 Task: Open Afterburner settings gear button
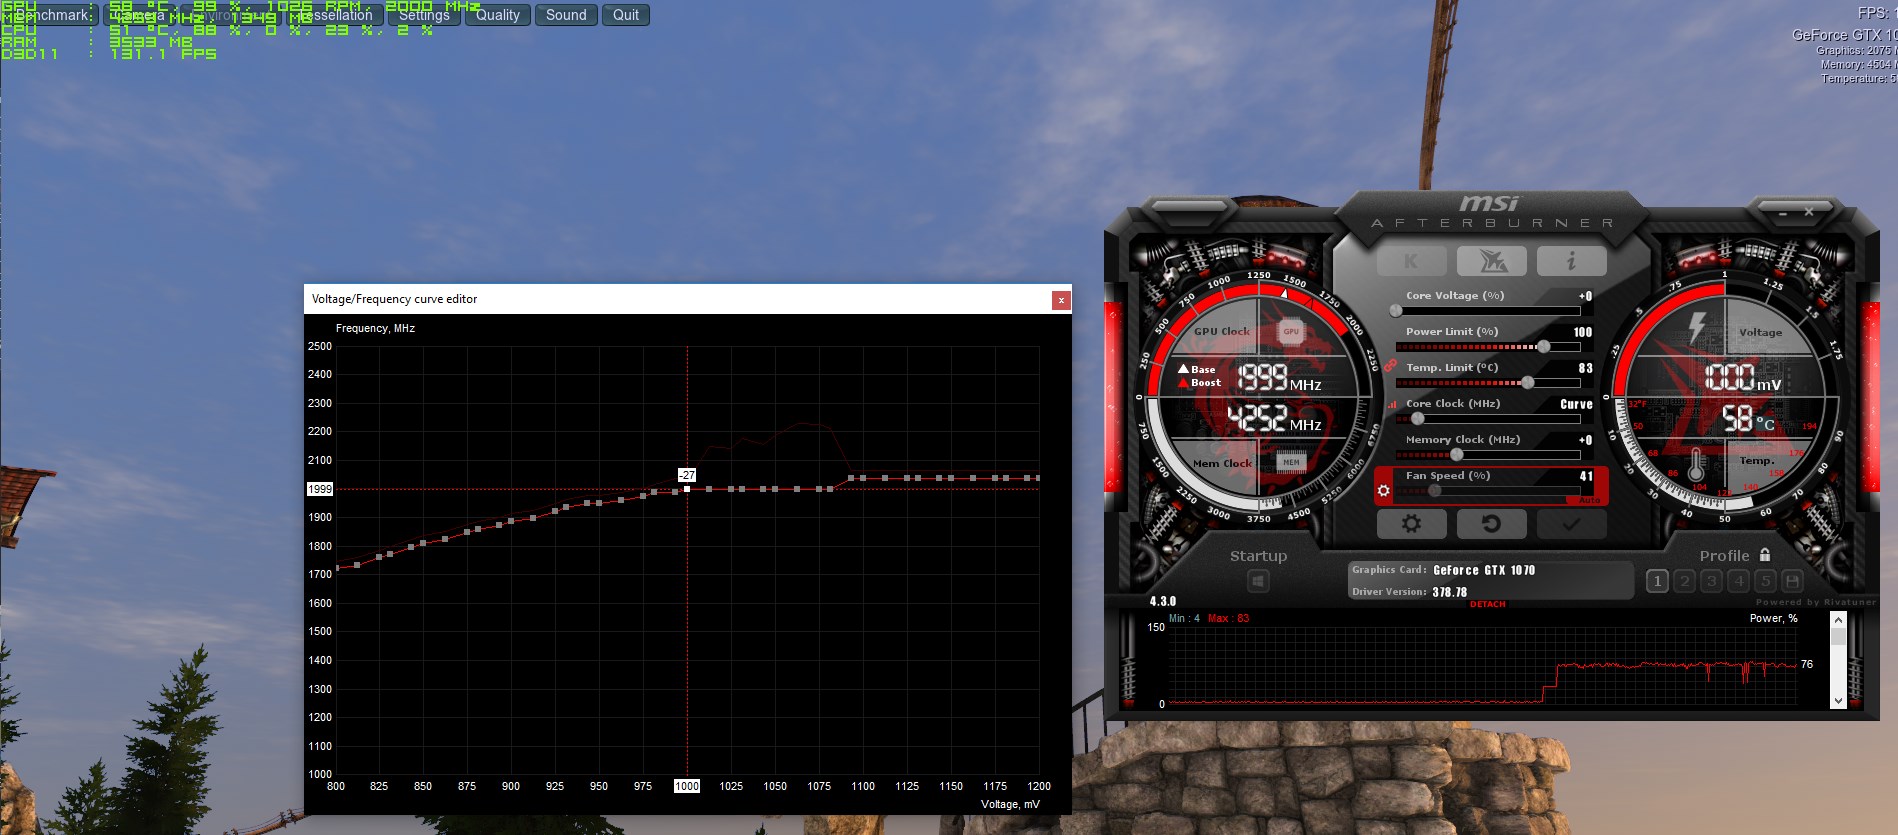1411,523
